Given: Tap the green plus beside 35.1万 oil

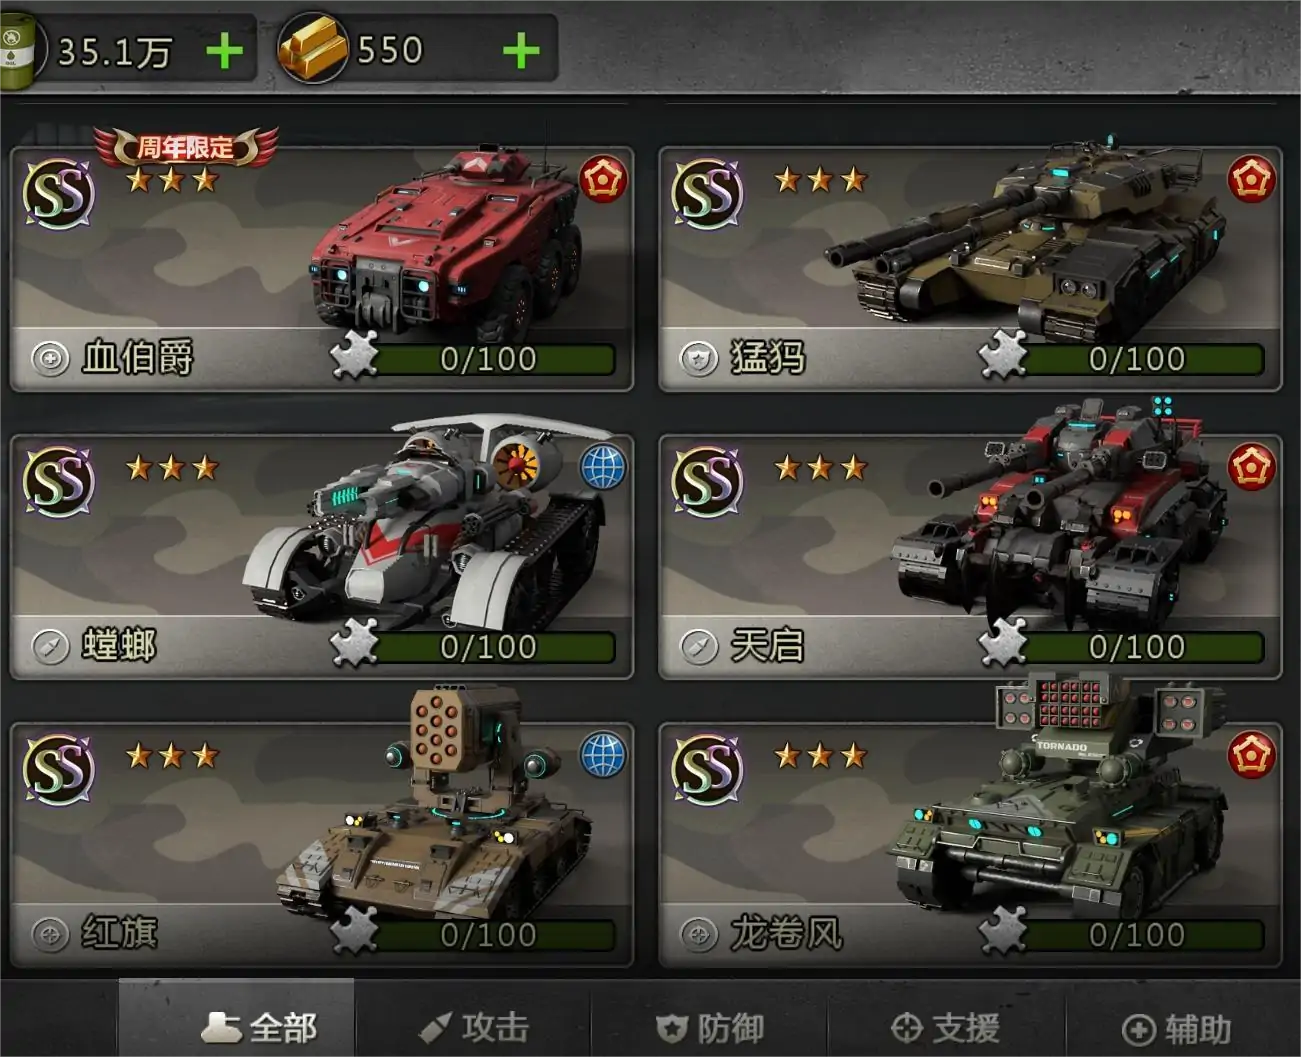Looking at the screenshot, I should tap(225, 51).
